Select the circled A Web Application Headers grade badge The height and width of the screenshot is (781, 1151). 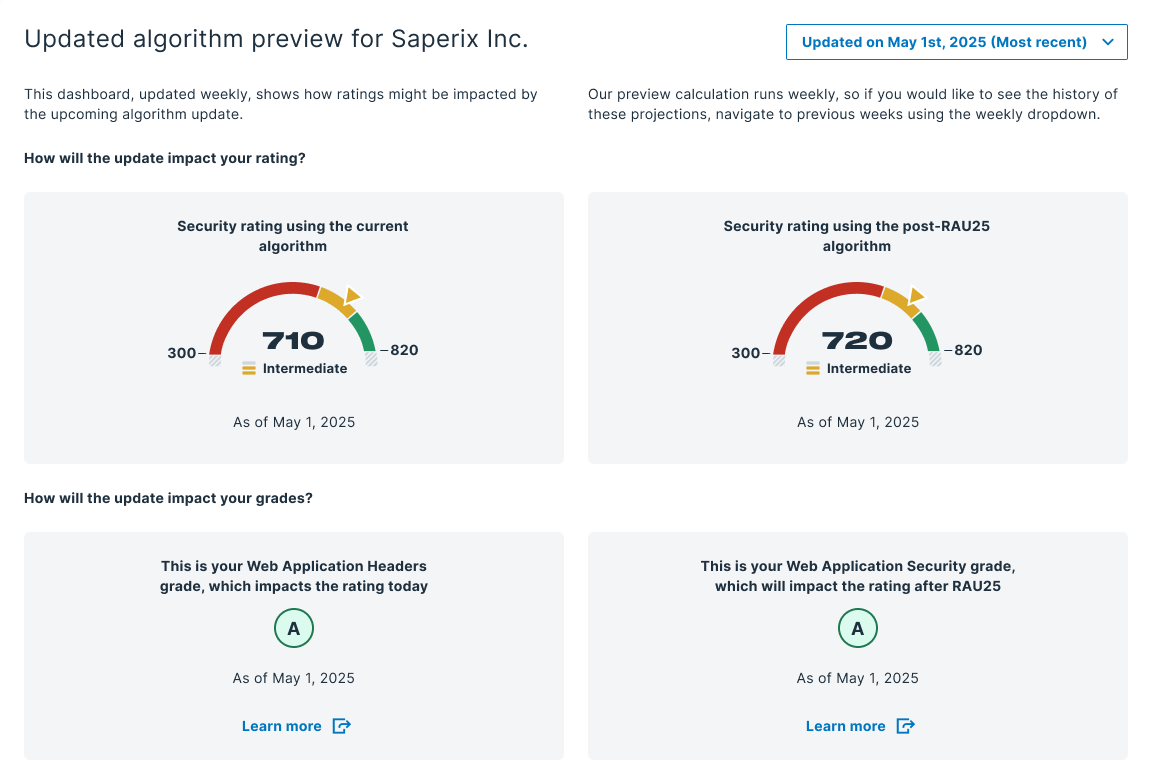[293, 628]
